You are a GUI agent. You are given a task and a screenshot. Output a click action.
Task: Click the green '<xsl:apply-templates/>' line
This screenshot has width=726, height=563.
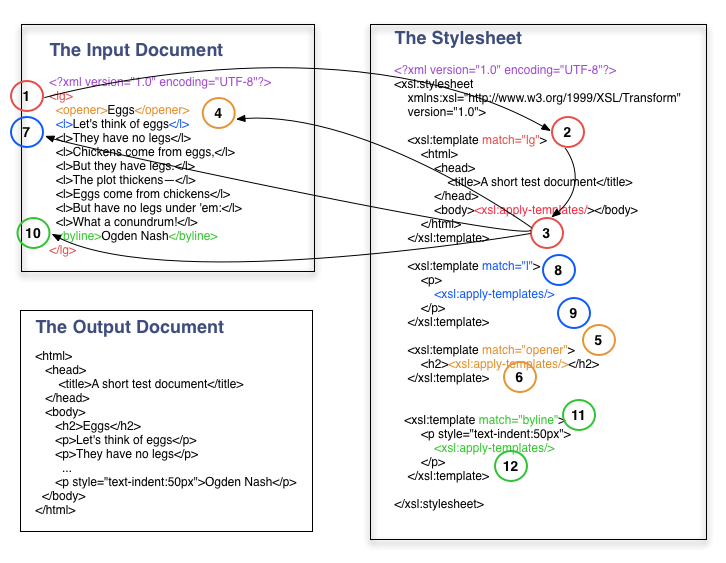coord(494,448)
